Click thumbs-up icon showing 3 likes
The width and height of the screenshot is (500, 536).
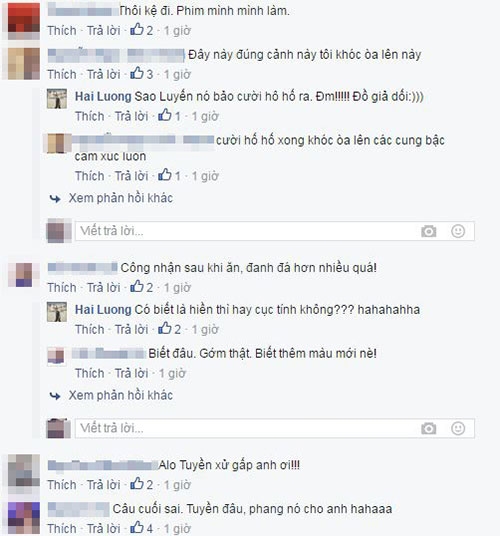coord(137,73)
